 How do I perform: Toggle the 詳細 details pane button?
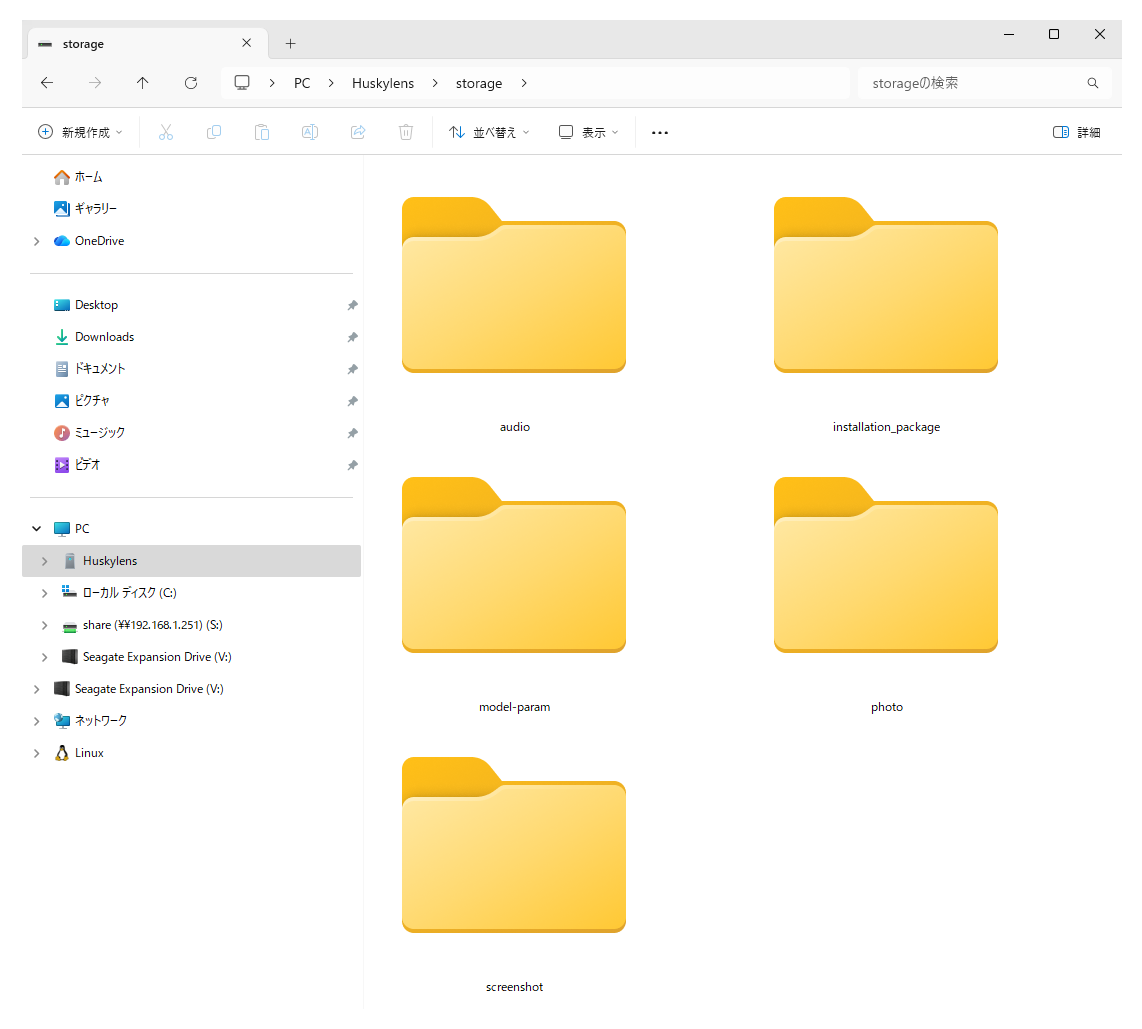click(x=1077, y=132)
